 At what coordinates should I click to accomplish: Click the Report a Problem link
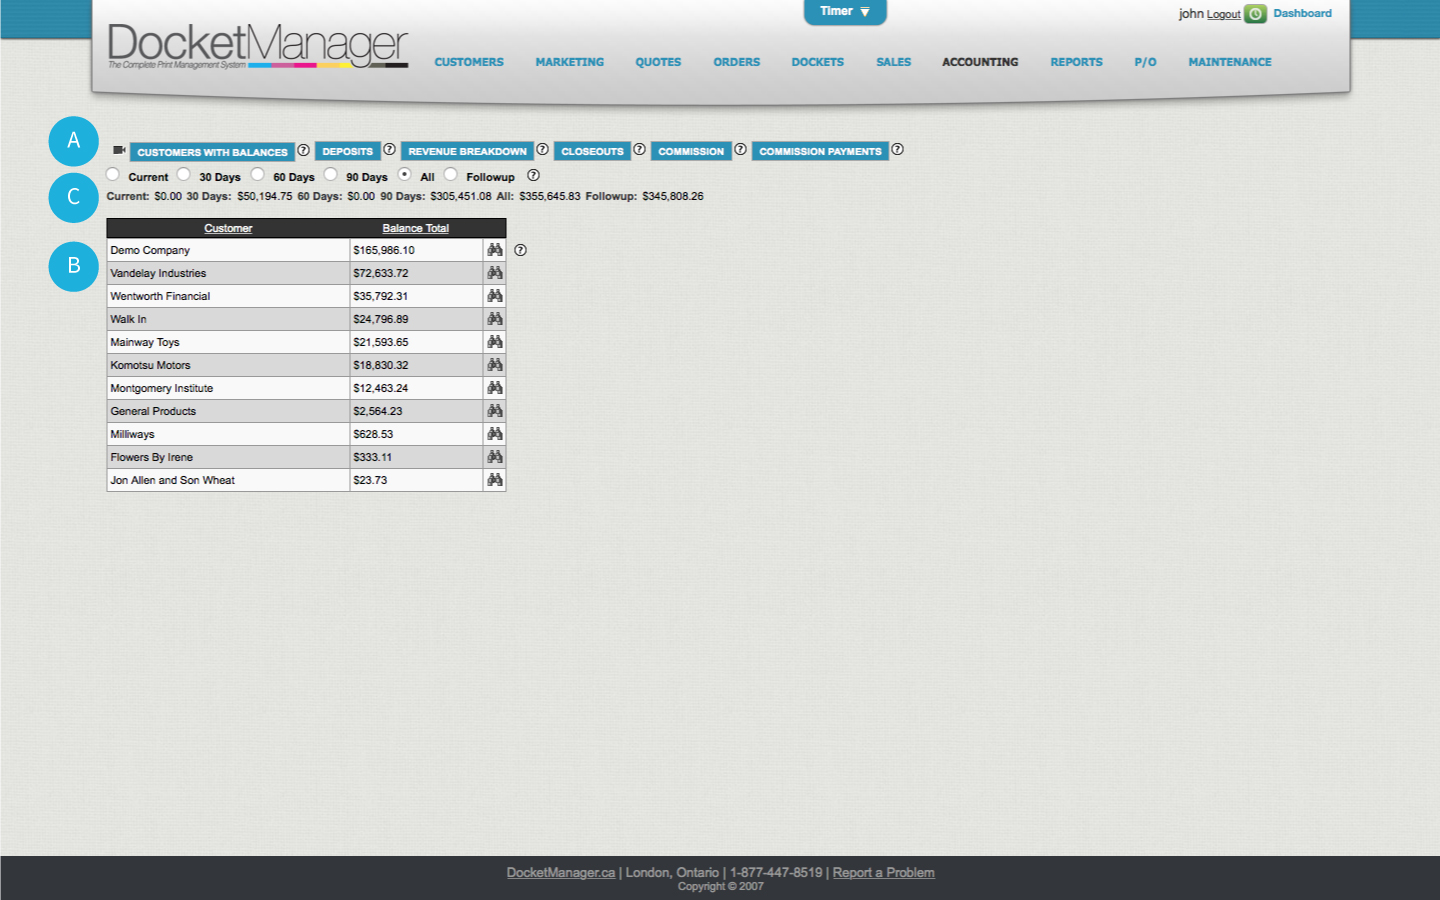pyautogui.click(x=883, y=872)
